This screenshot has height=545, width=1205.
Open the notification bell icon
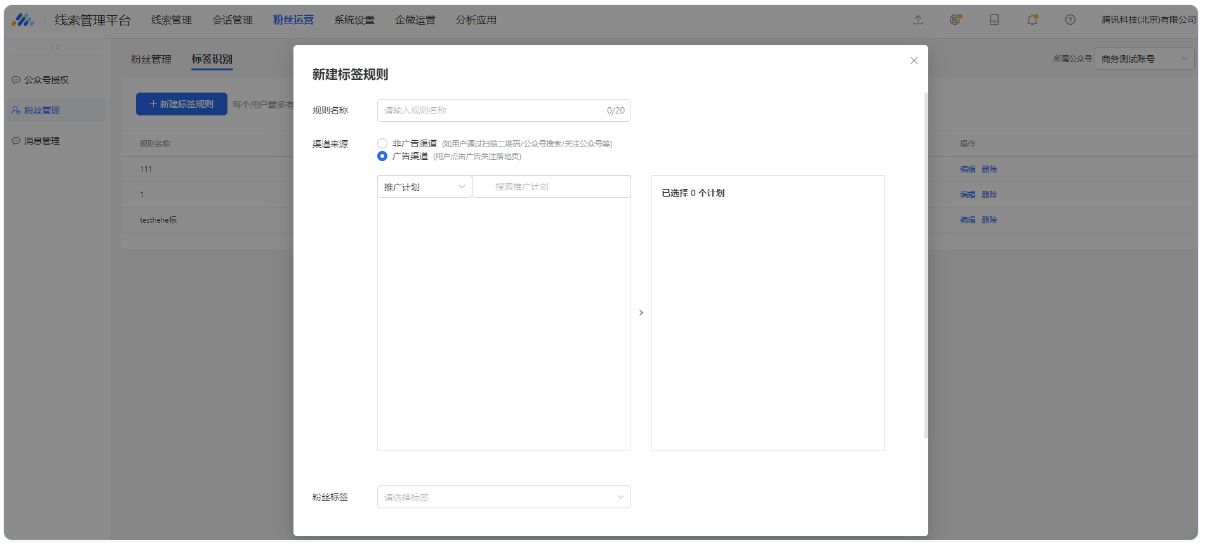(x=1032, y=20)
